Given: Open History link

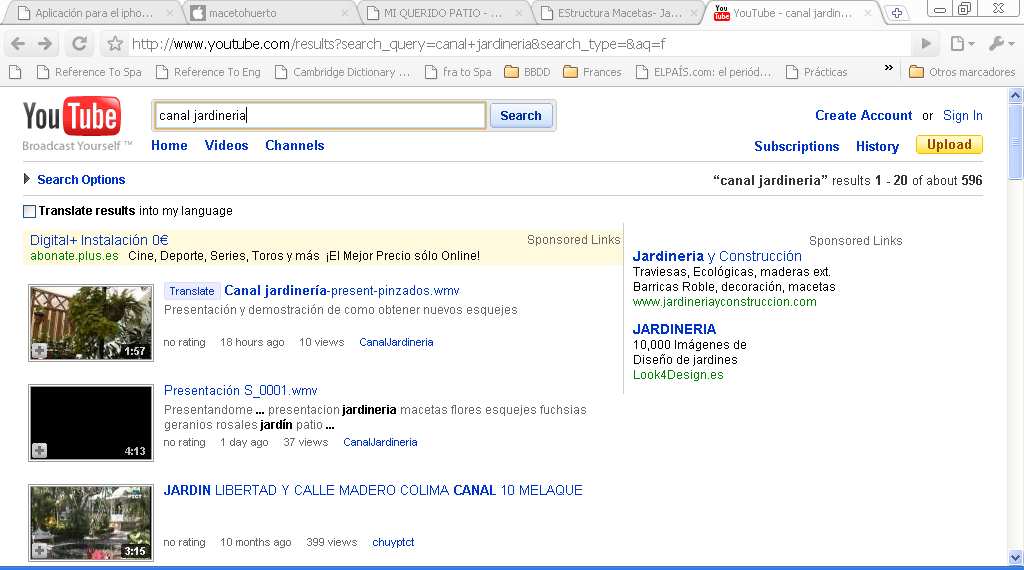Looking at the screenshot, I should click(x=877, y=146).
